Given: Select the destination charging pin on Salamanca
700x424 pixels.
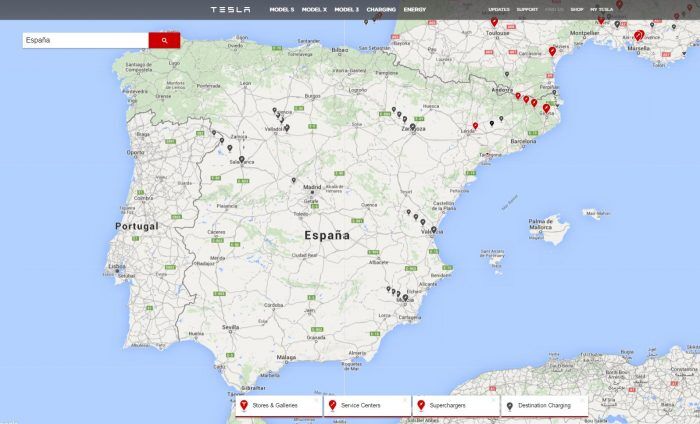Looking at the screenshot, I should [x=242, y=159].
